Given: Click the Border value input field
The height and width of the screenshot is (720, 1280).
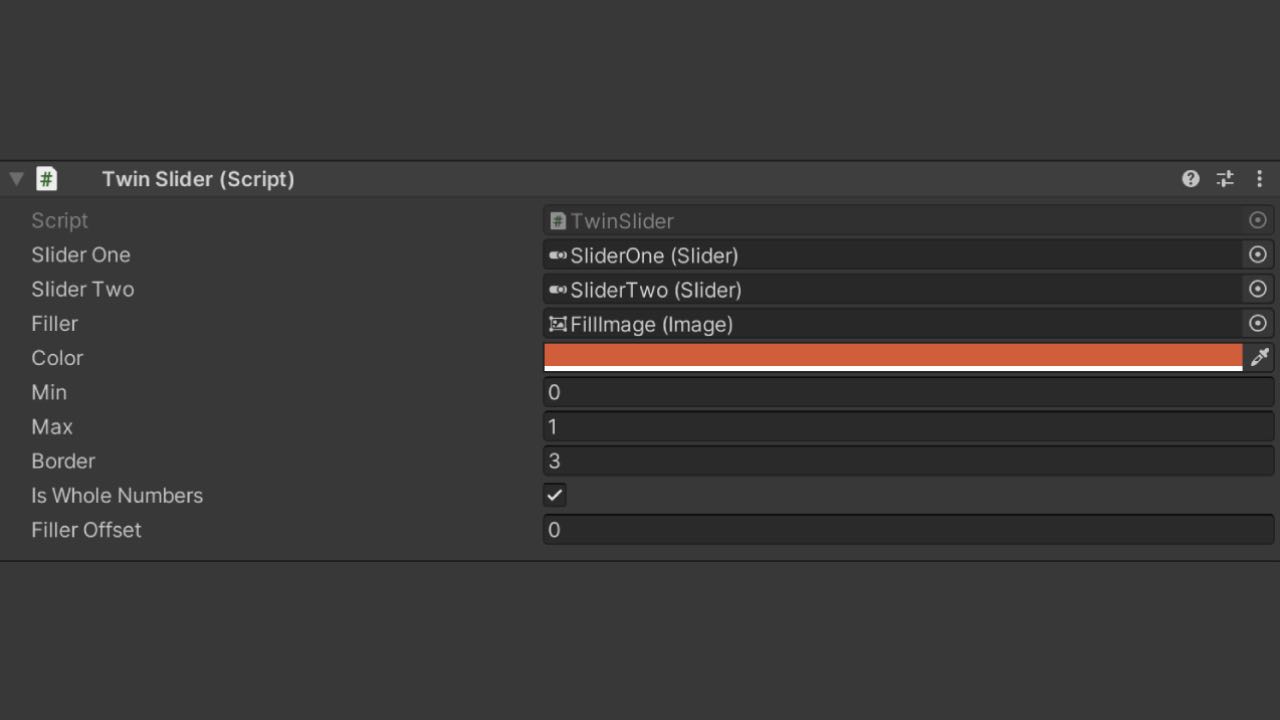Looking at the screenshot, I should tap(907, 461).
